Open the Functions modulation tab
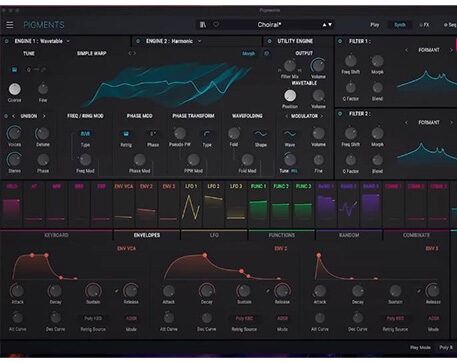 [282, 235]
